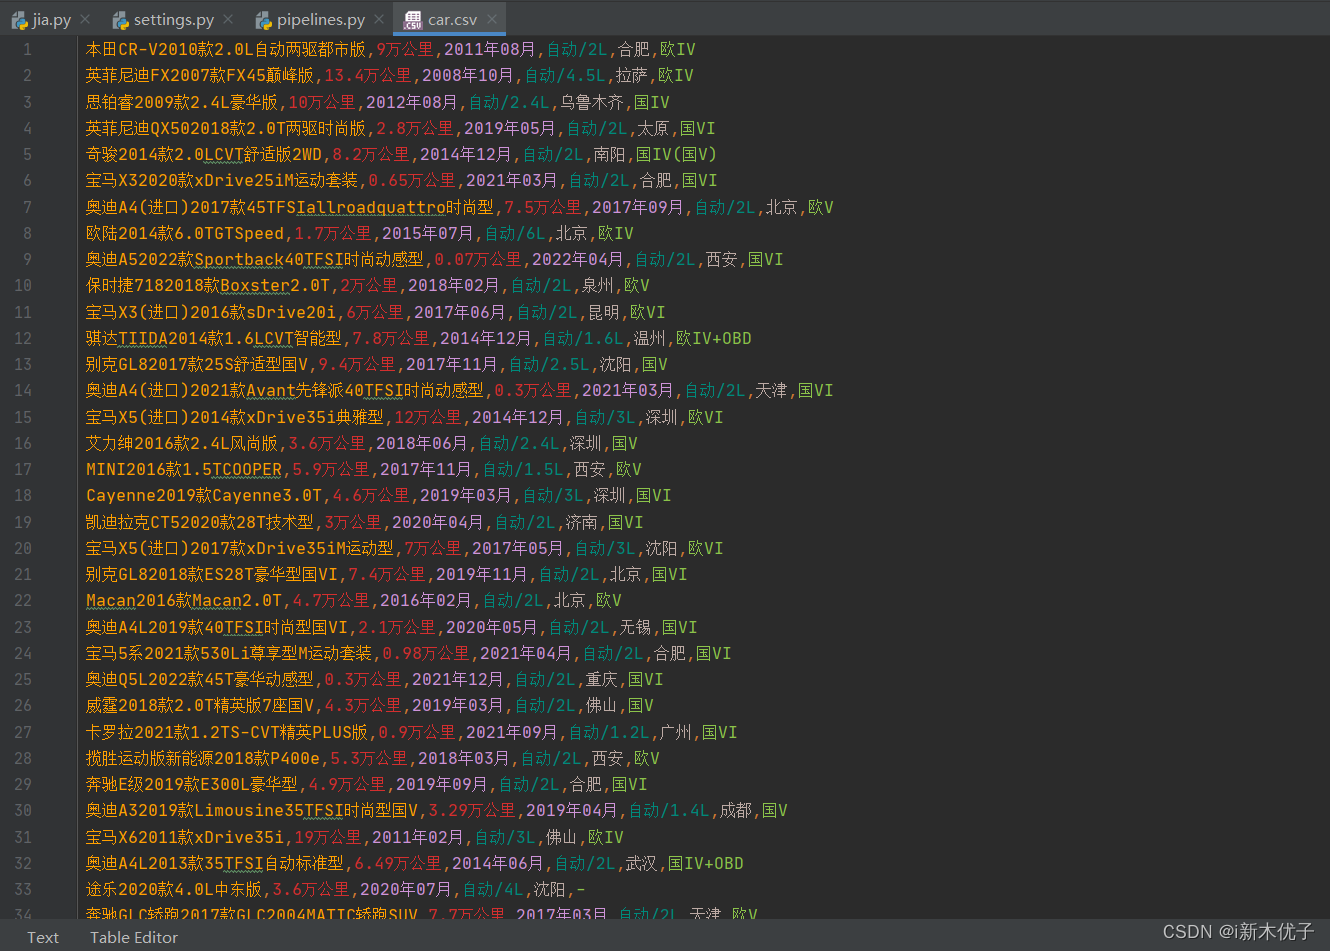Click text '思铂睿2009款2.4L豪华版'
This screenshot has height=951, width=1330.
[182, 102]
